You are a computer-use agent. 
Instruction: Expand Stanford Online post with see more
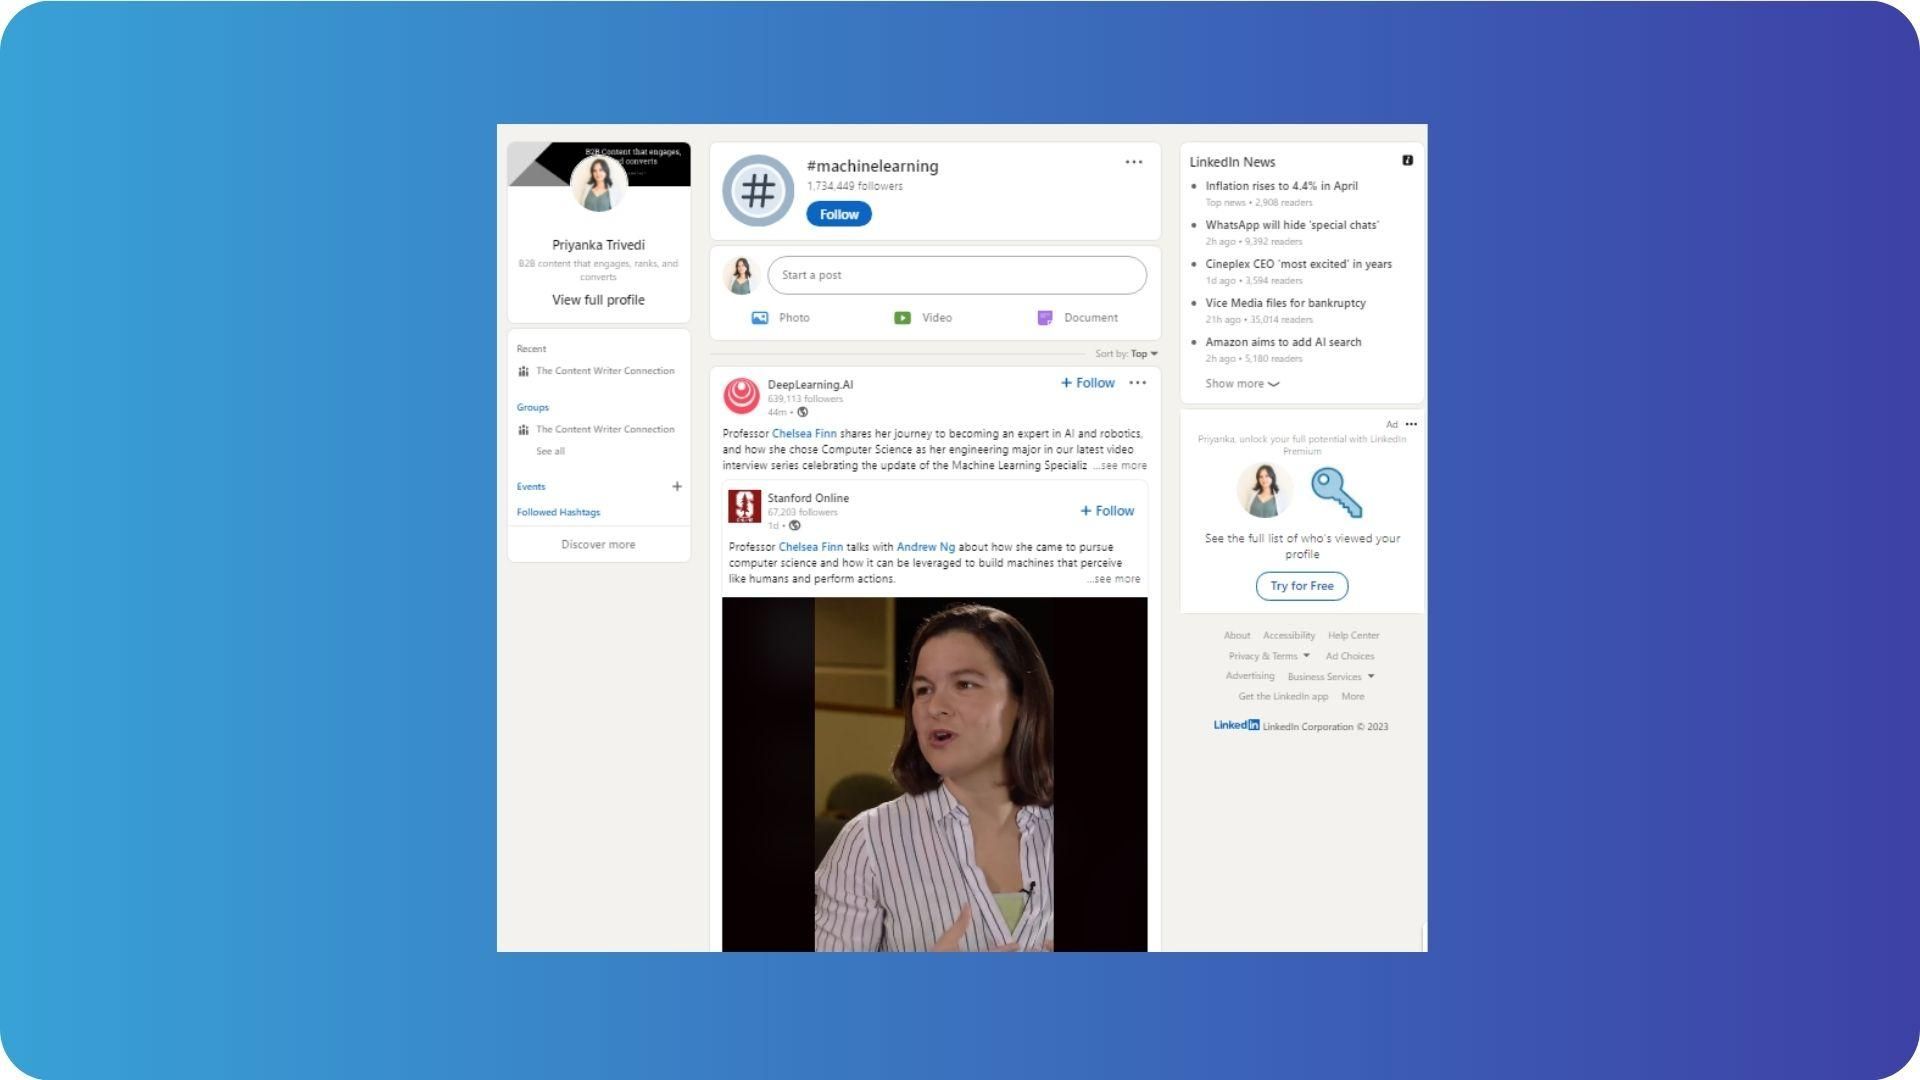point(1114,579)
